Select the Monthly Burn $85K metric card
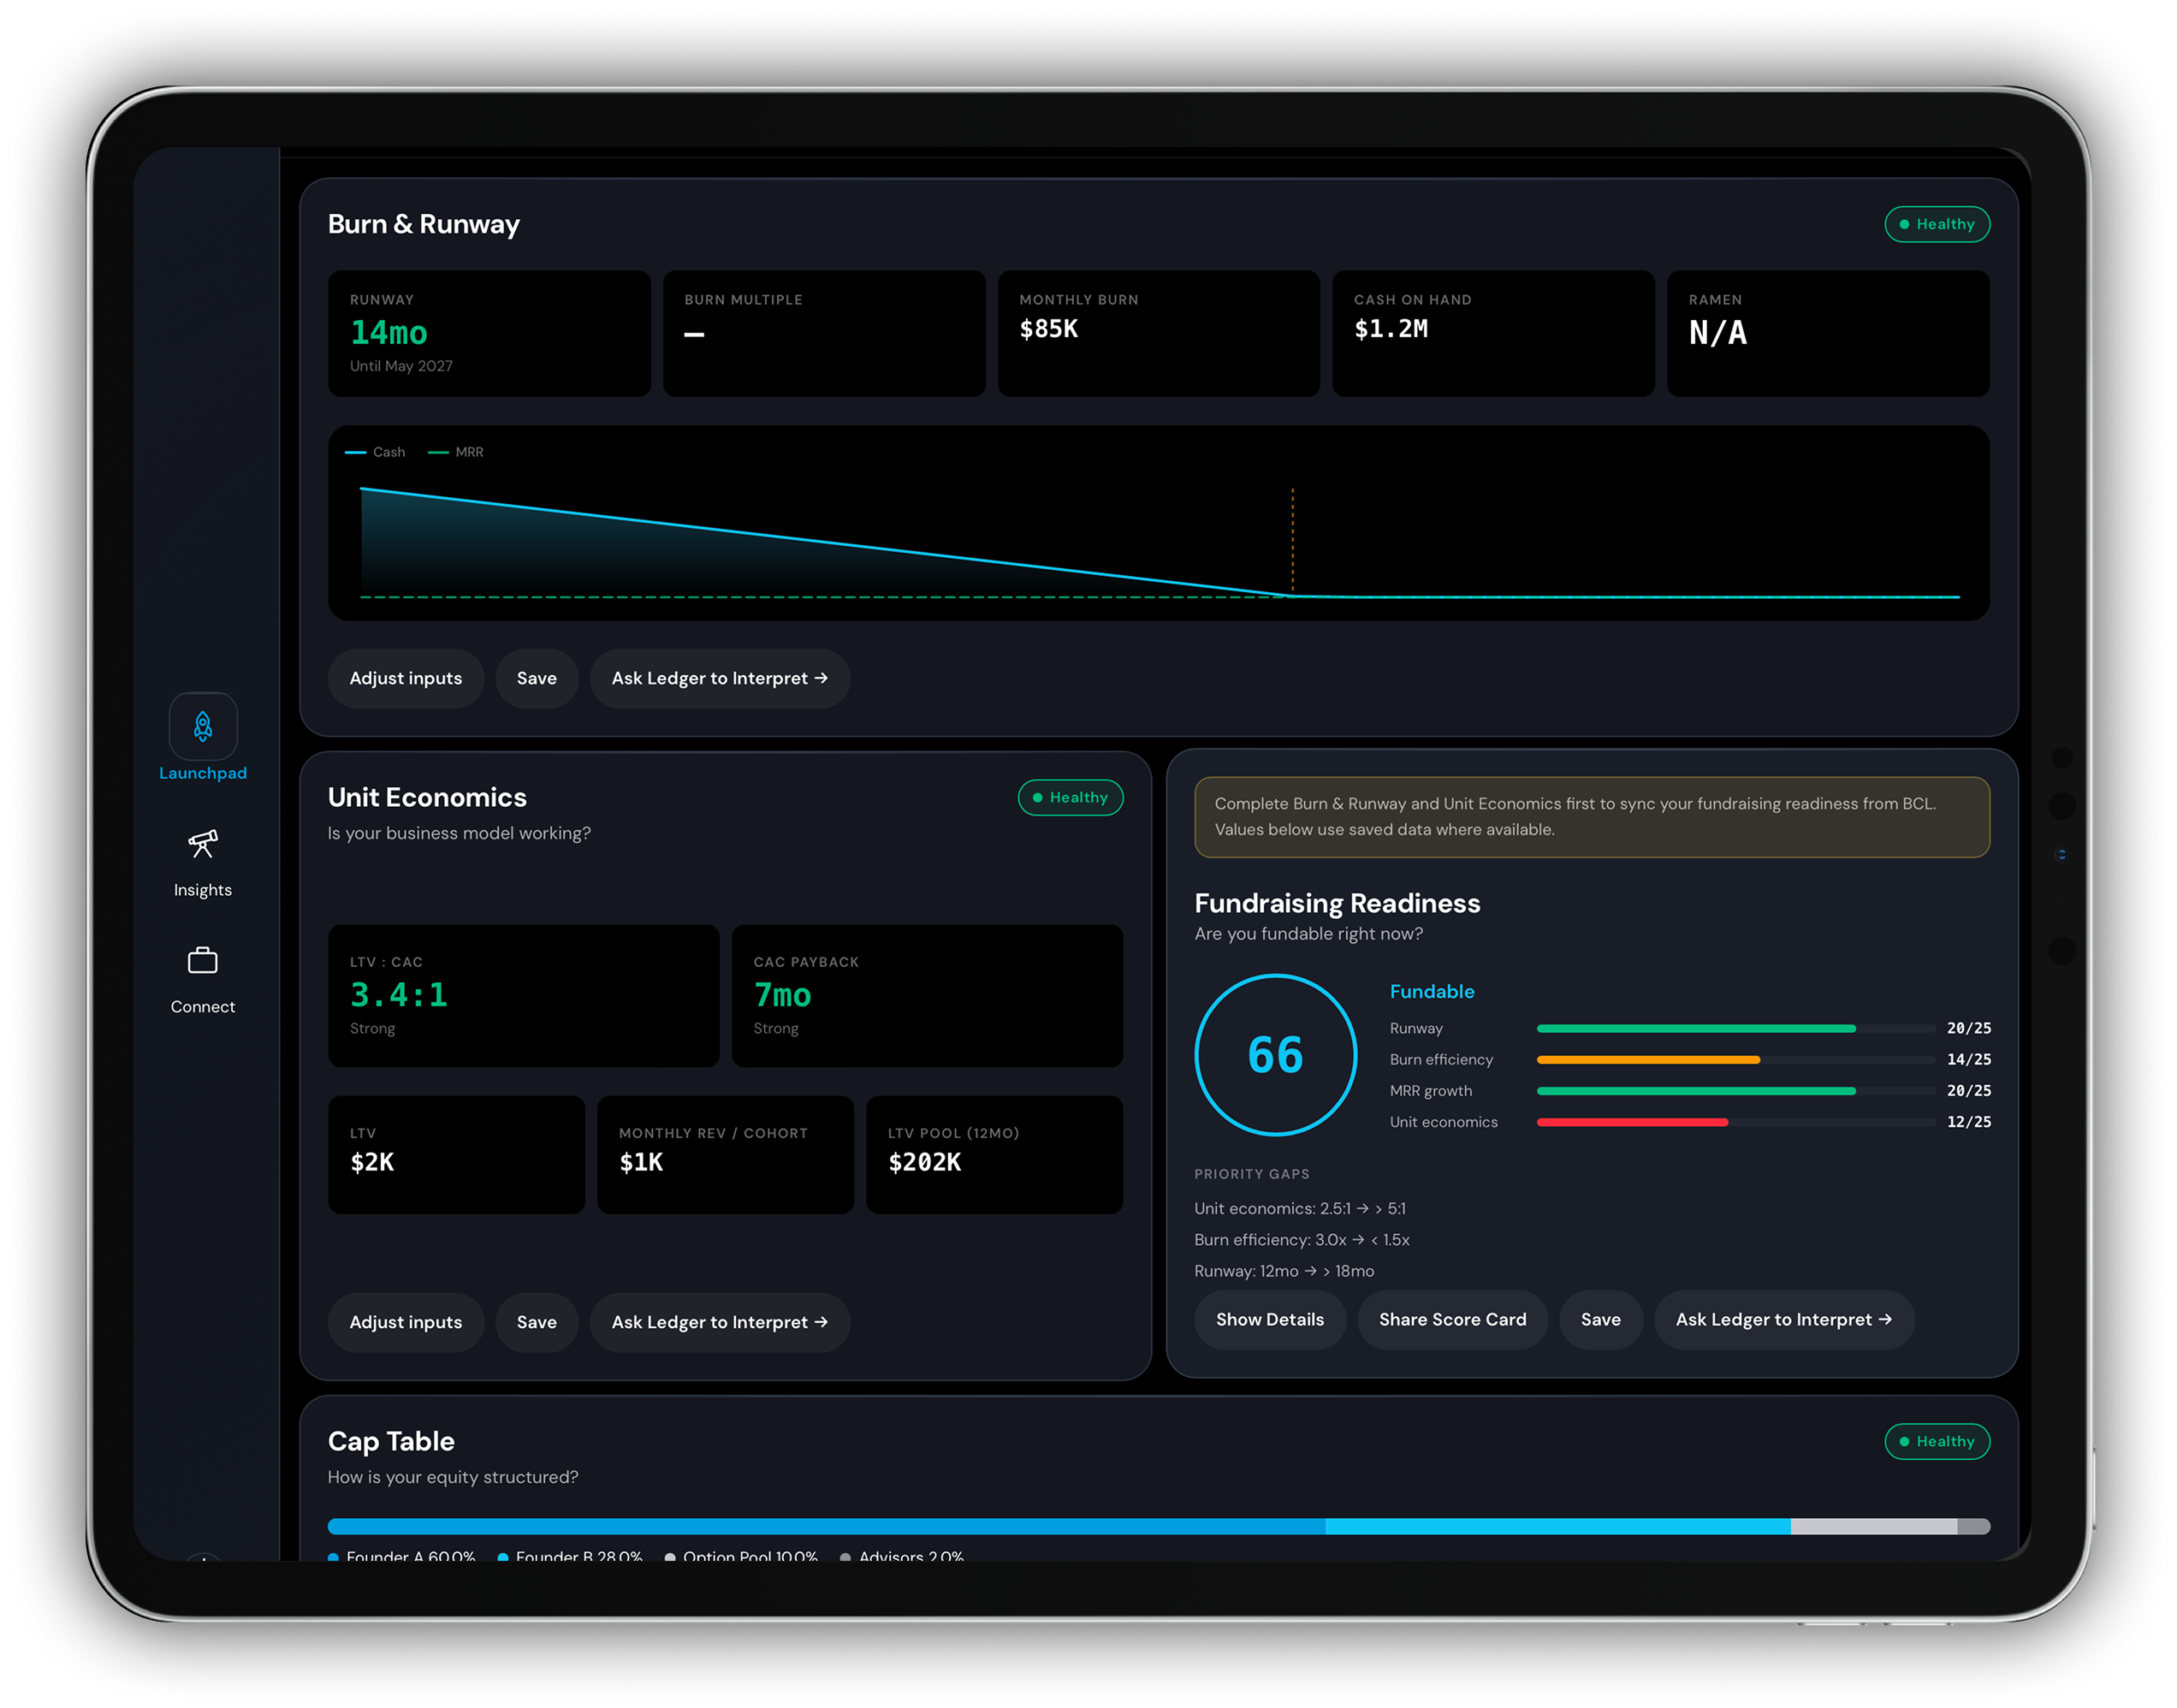2177x1708 pixels. pyautogui.click(x=1158, y=333)
